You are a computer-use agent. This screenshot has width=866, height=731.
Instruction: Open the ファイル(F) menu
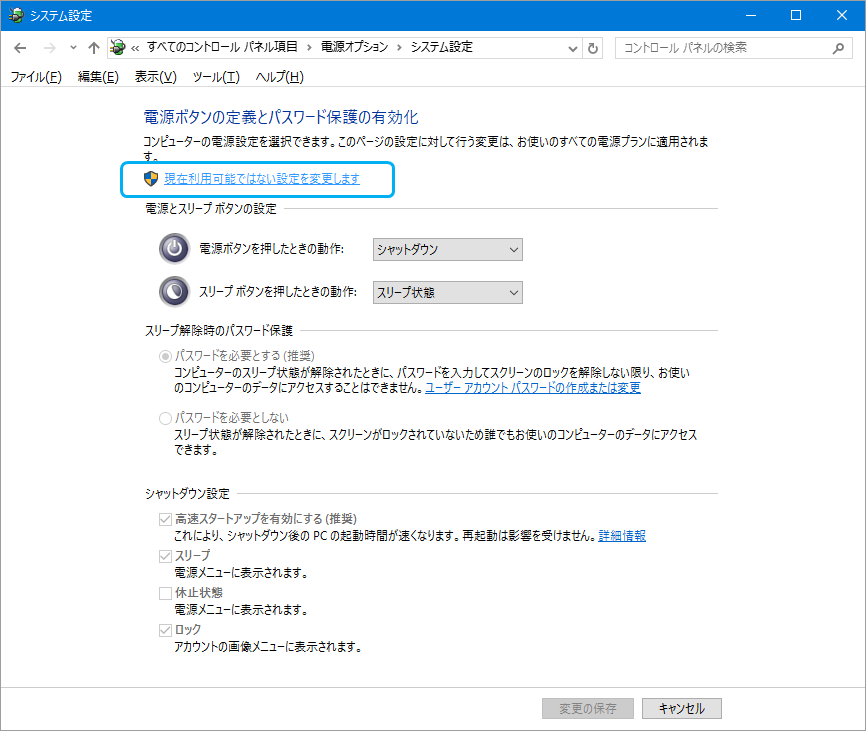coord(35,77)
